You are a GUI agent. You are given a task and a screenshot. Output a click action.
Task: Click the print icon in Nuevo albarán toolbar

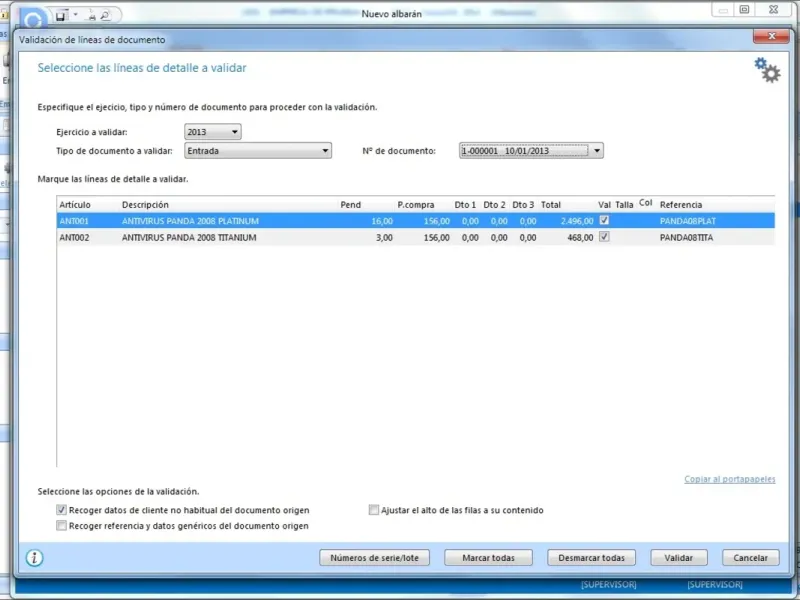pyautogui.click(x=91, y=16)
